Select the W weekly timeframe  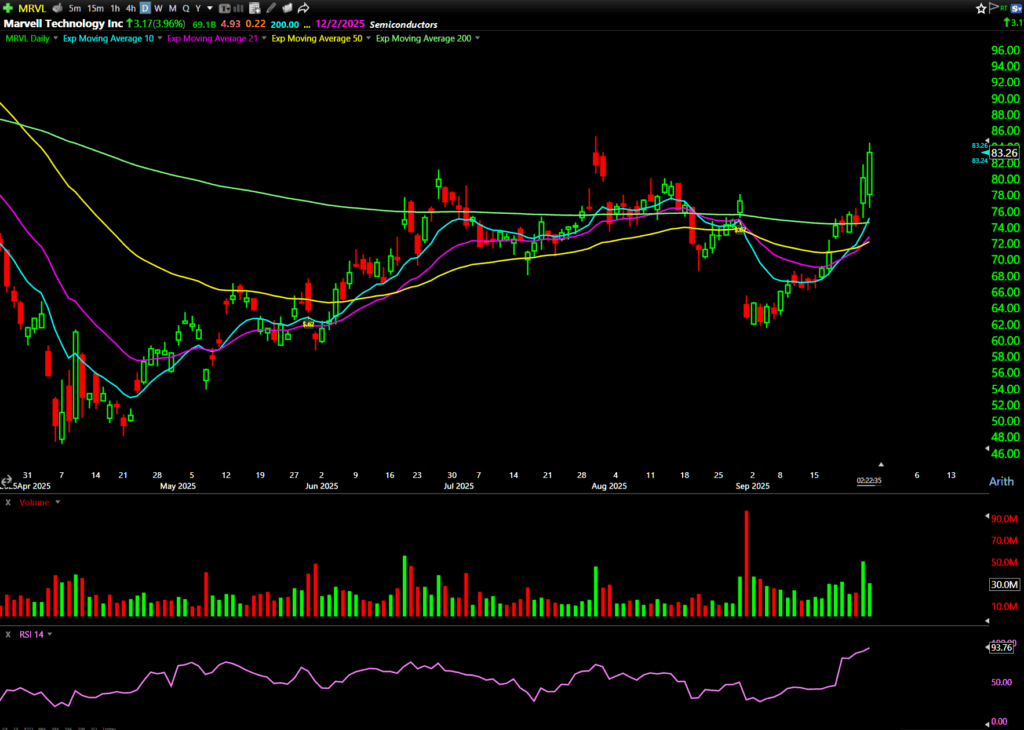[x=158, y=8]
